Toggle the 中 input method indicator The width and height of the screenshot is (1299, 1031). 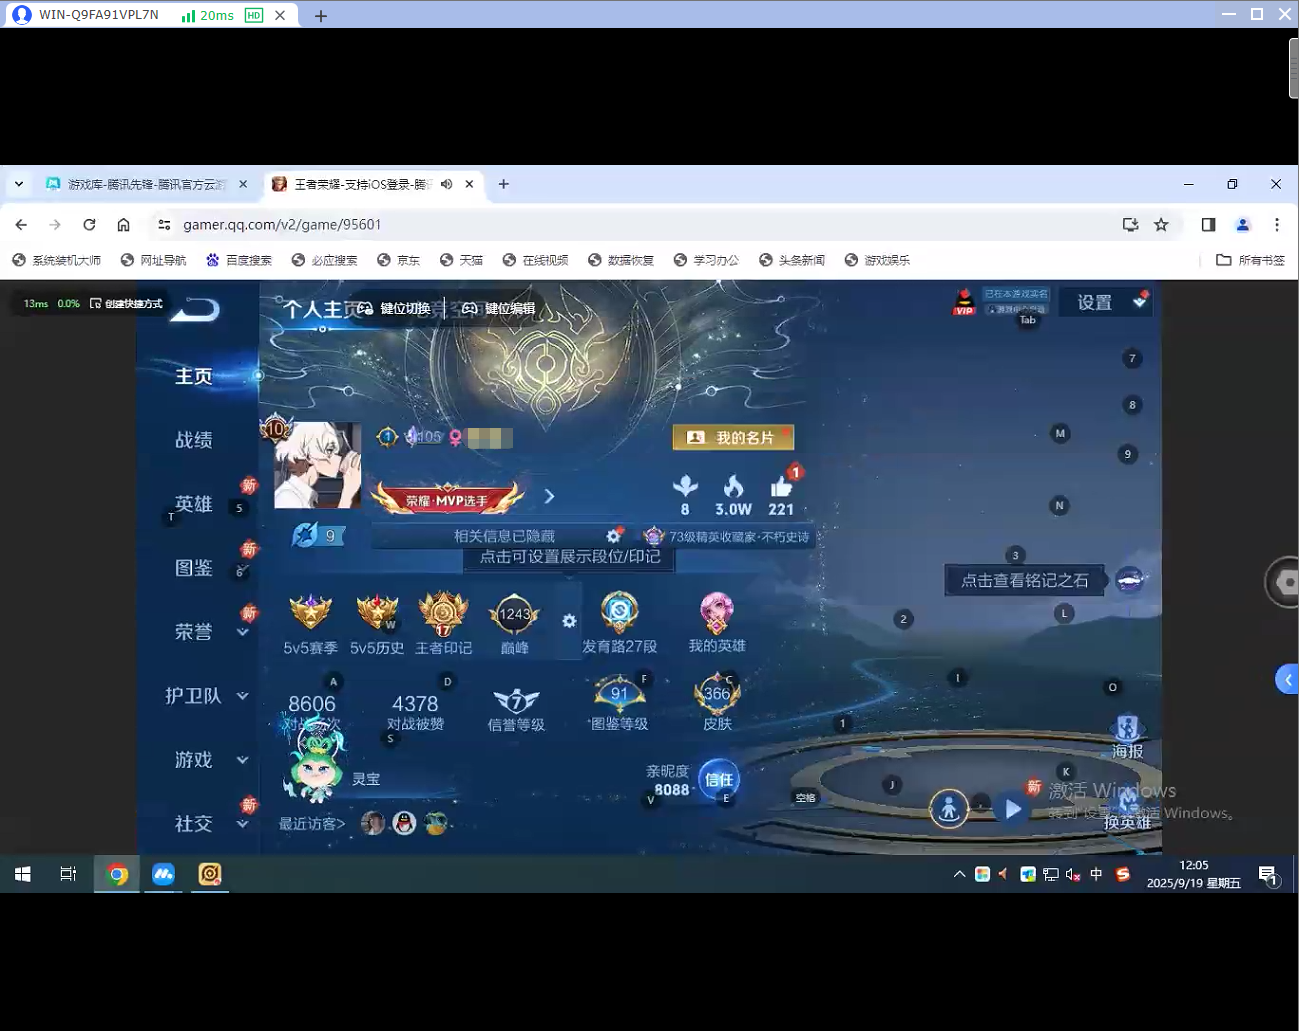pos(1096,874)
